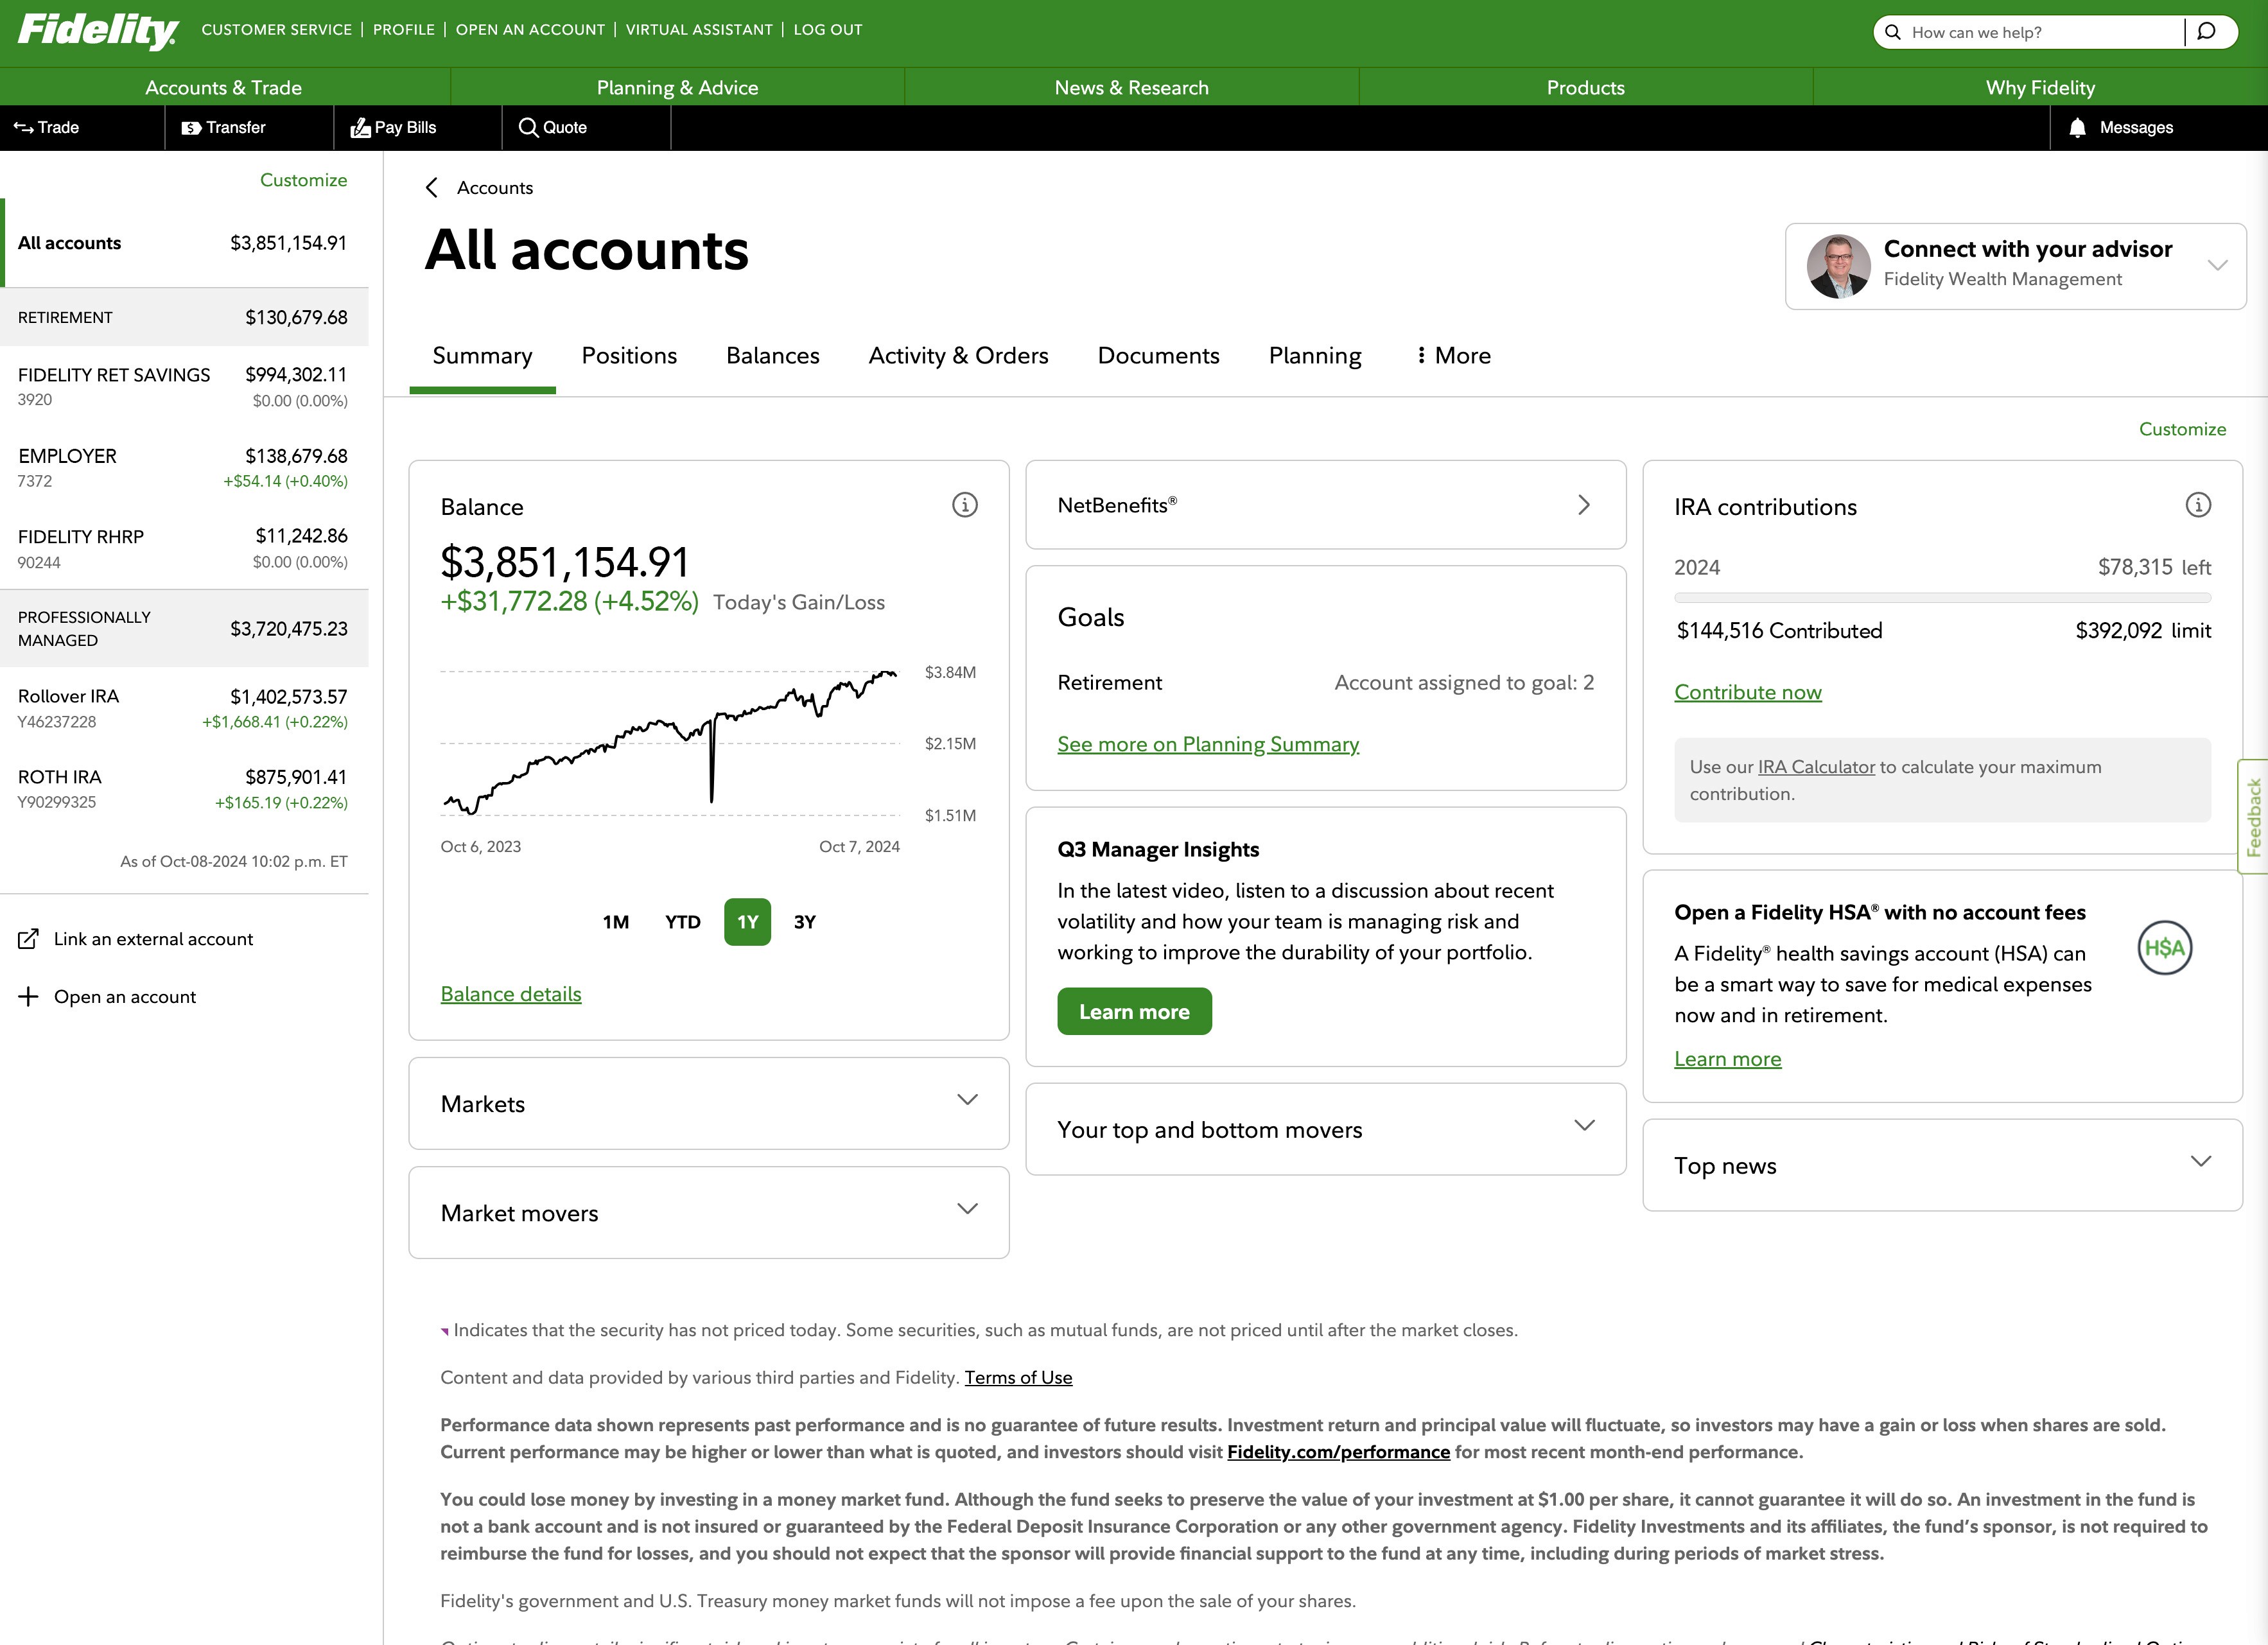Open the Planning & Advice menu

click(x=677, y=88)
